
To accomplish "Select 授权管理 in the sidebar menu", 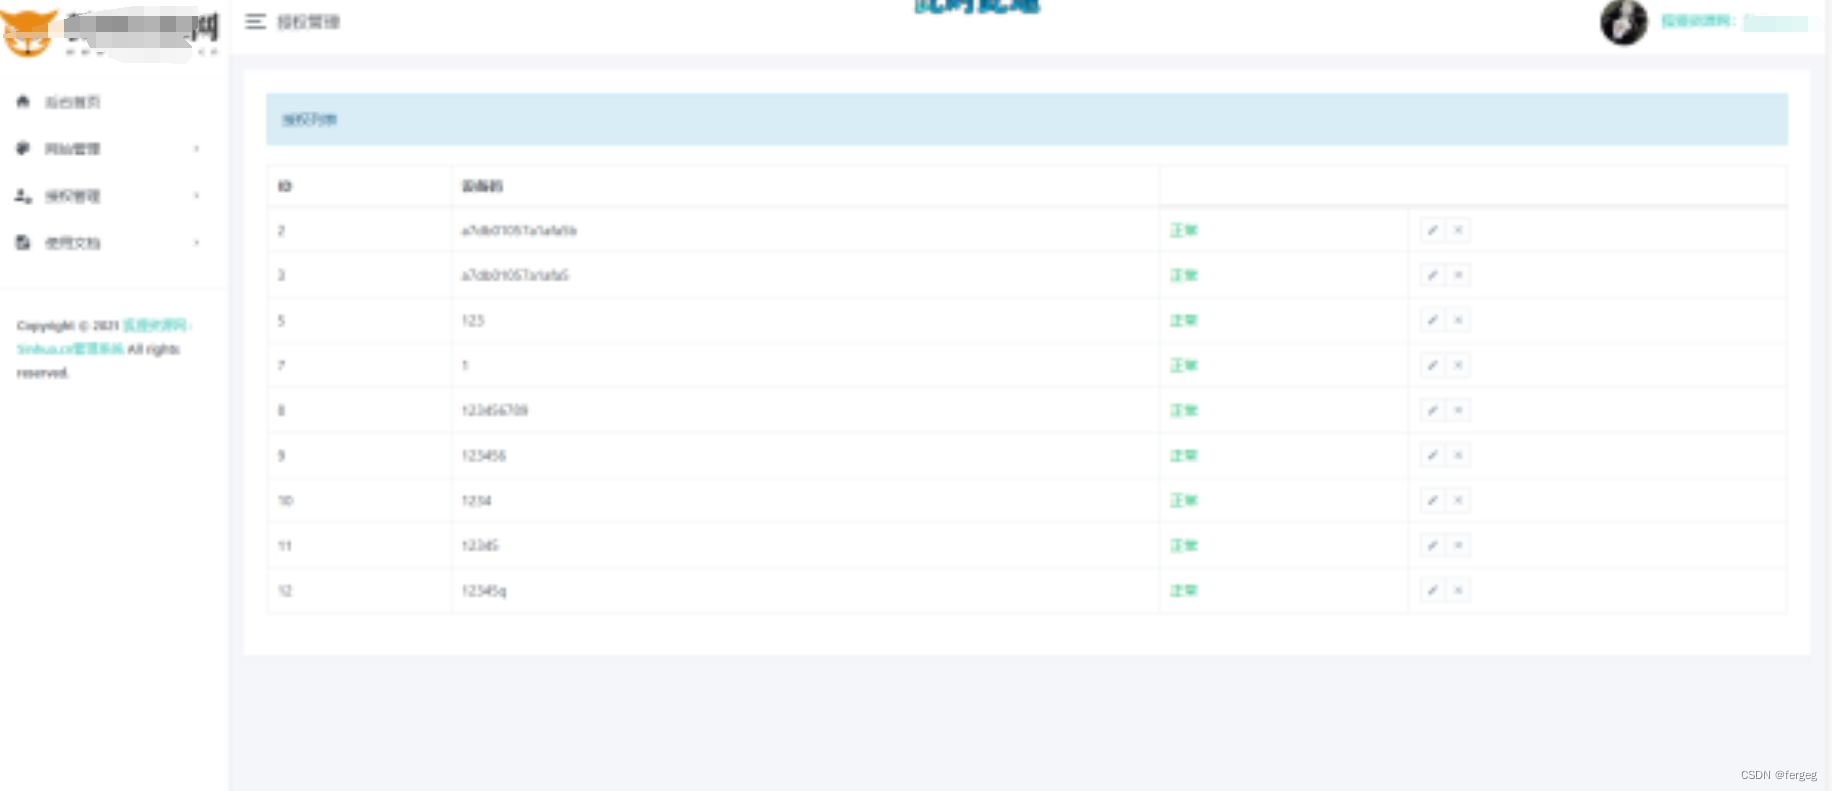I will click(72, 196).
